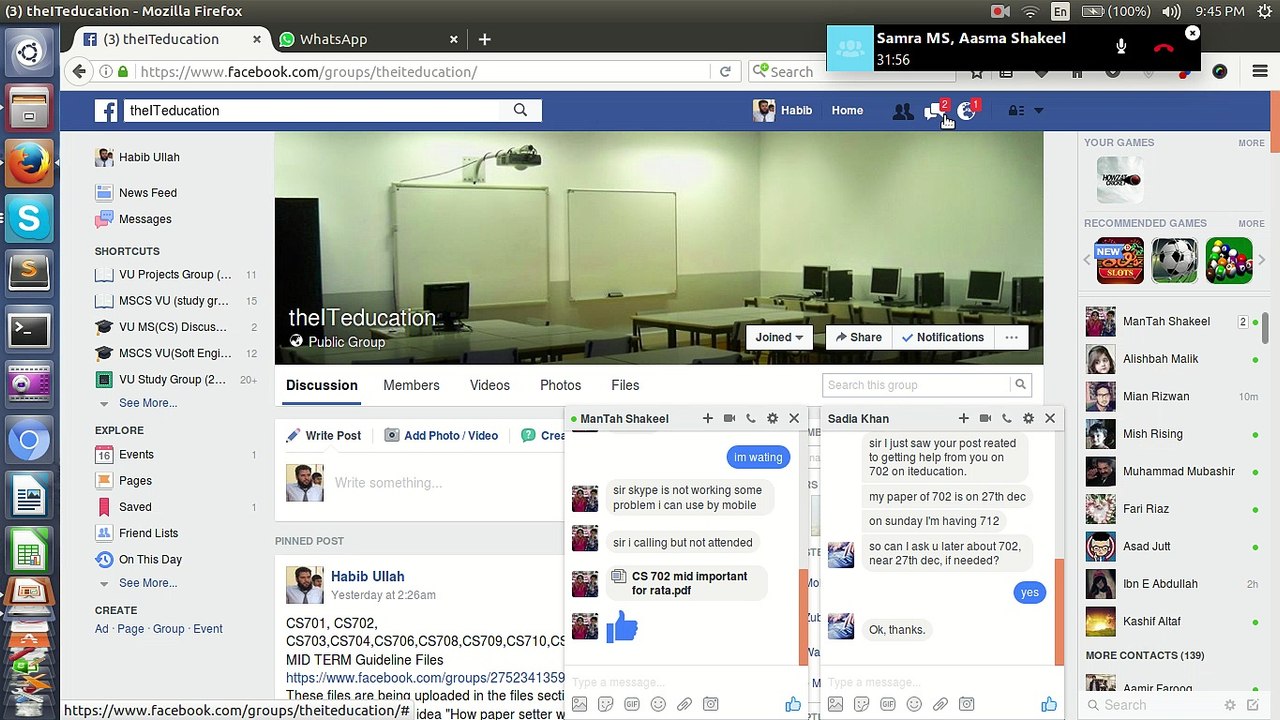
Task: Open Messages in left sidebar
Action: (145, 219)
